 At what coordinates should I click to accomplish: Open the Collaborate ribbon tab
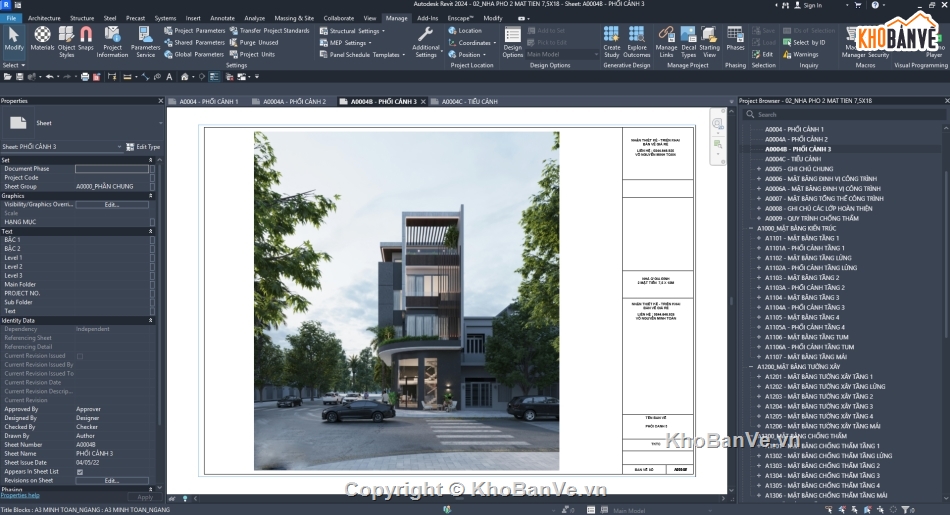pos(339,18)
